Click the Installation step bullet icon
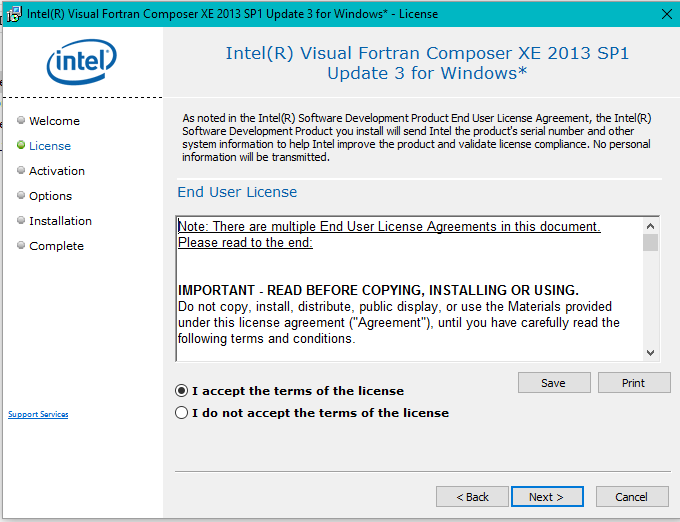The width and height of the screenshot is (680, 522). pyautogui.click(x=21, y=220)
